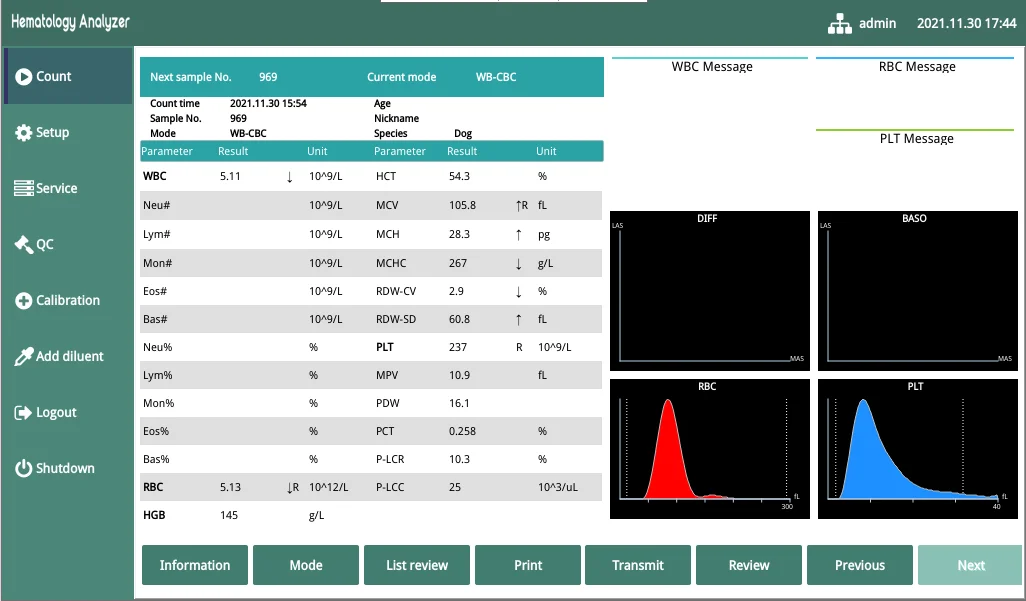Viewport: 1026px width, 601px height.
Task: Click the Service list icon
Action: pyautogui.click(x=23, y=188)
